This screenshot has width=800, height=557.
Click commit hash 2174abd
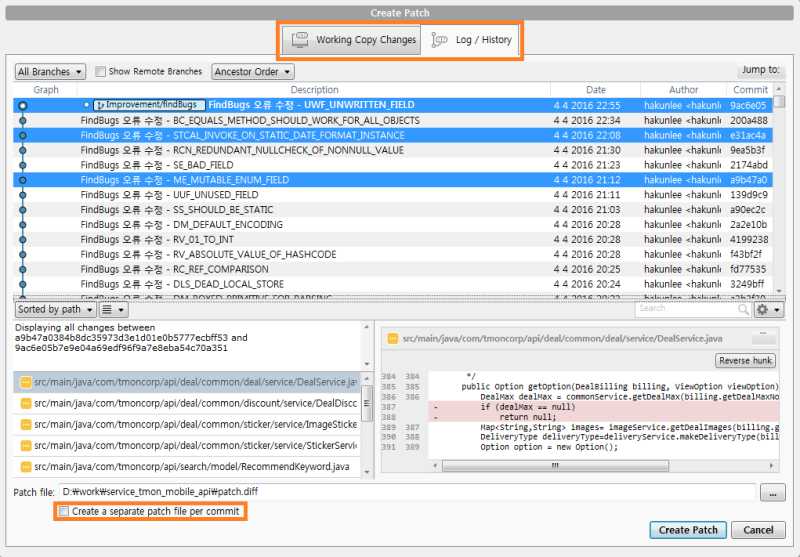point(748,165)
